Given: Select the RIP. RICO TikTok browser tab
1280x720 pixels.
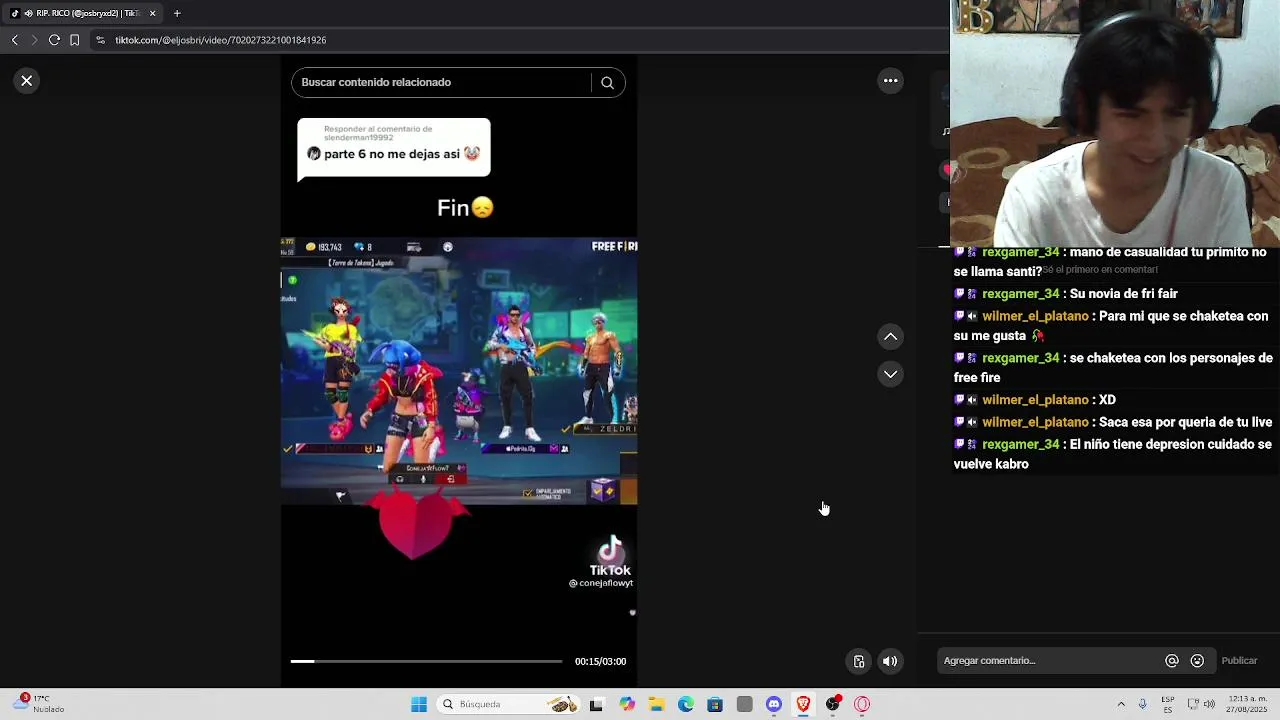Looking at the screenshot, I should point(82,13).
